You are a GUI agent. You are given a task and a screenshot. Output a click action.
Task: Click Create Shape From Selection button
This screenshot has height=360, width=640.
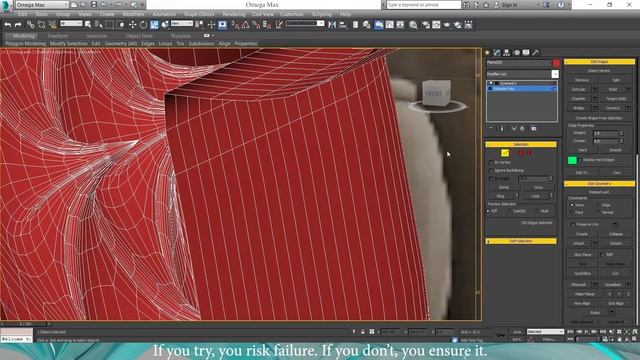click(x=599, y=118)
